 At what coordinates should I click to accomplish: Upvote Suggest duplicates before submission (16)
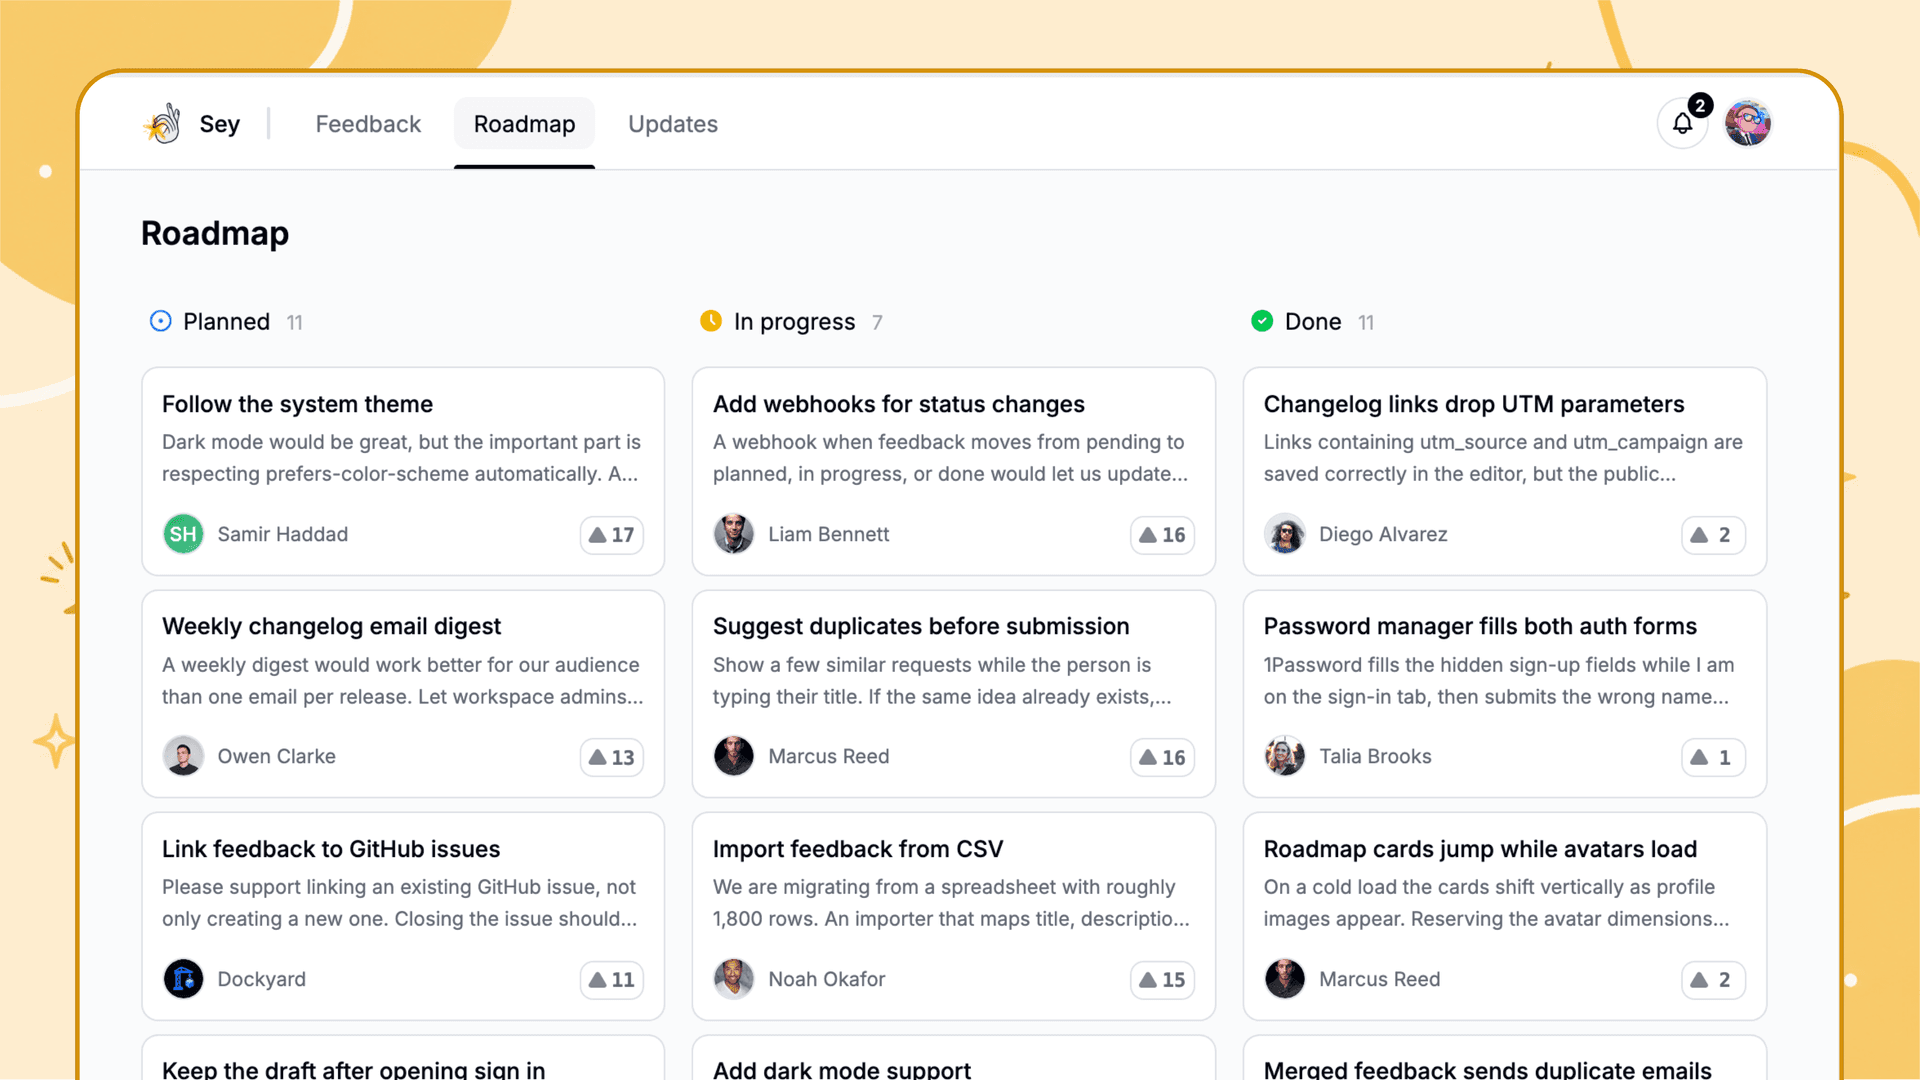[x=1162, y=758]
